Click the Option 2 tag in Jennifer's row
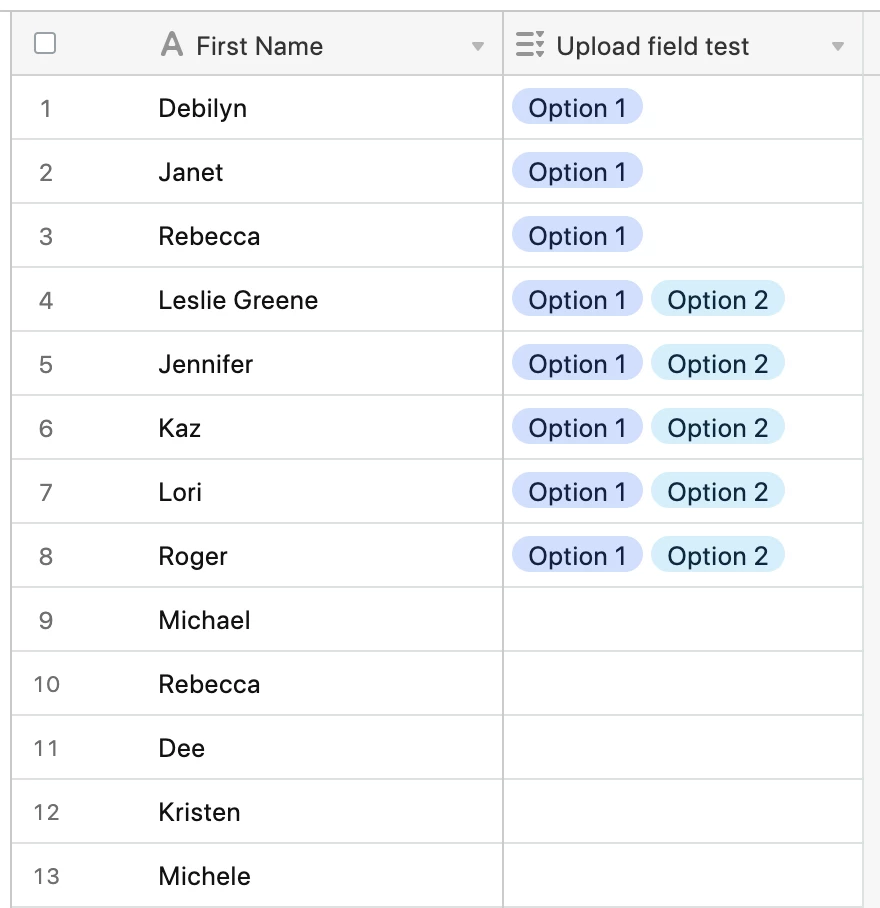This screenshot has width=880, height=908. (717, 364)
